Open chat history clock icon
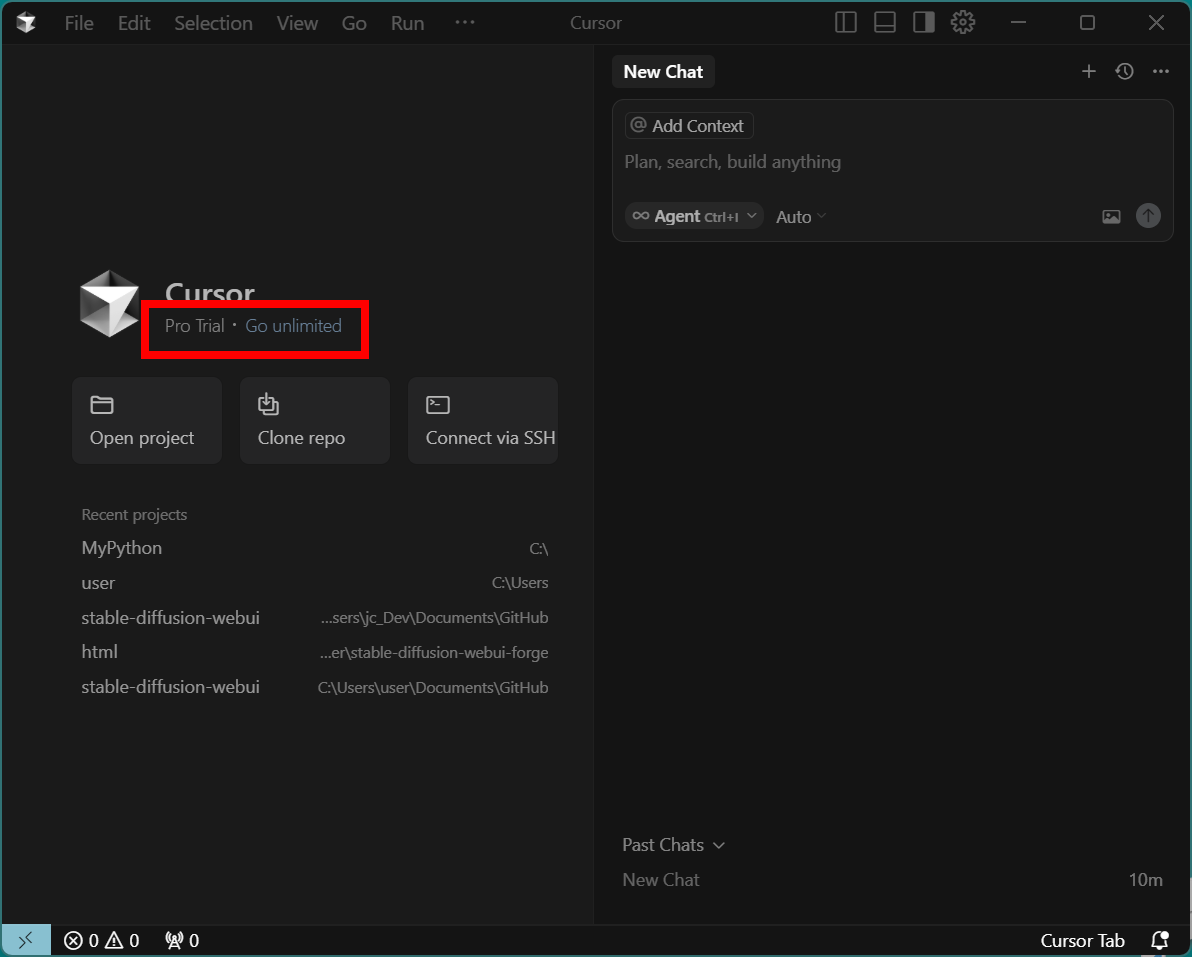1192x957 pixels. (1124, 71)
